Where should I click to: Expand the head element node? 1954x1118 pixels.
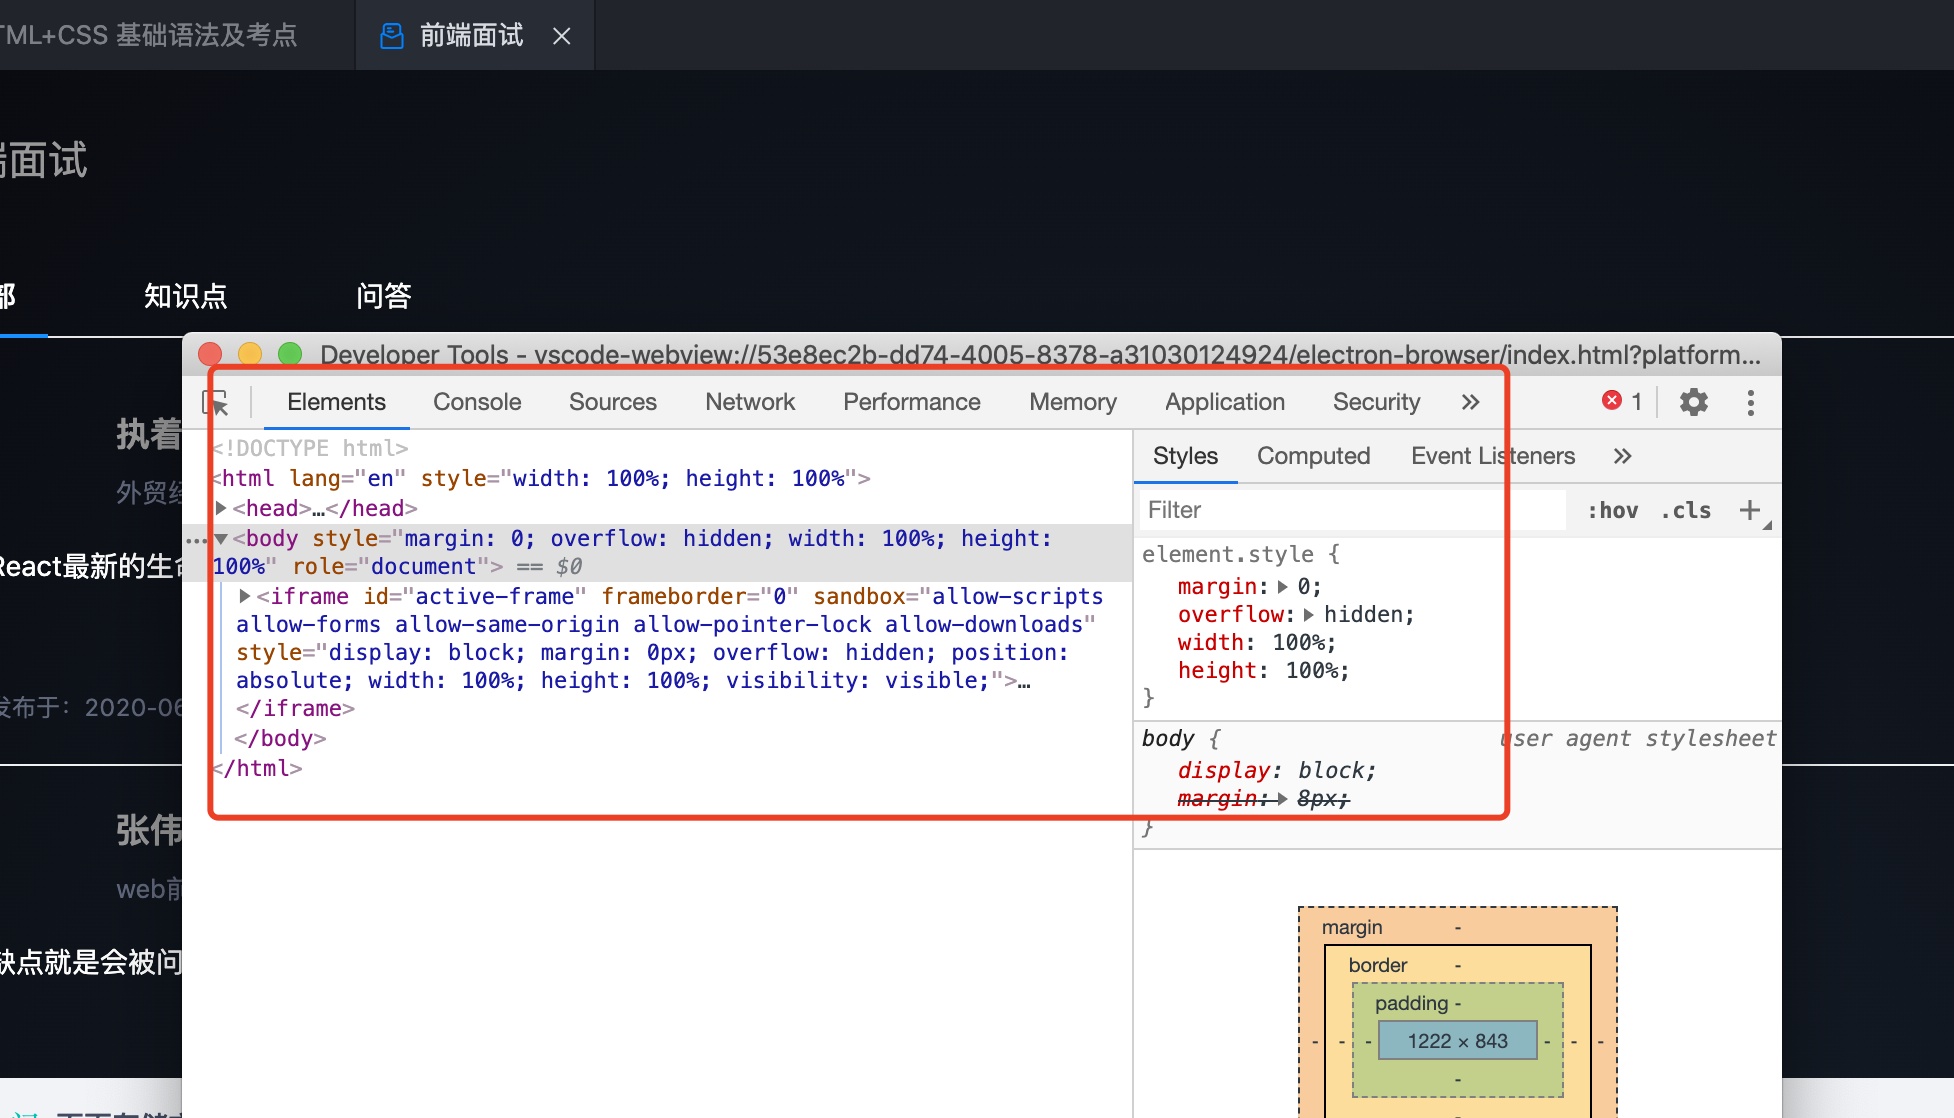[x=221, y=508]
